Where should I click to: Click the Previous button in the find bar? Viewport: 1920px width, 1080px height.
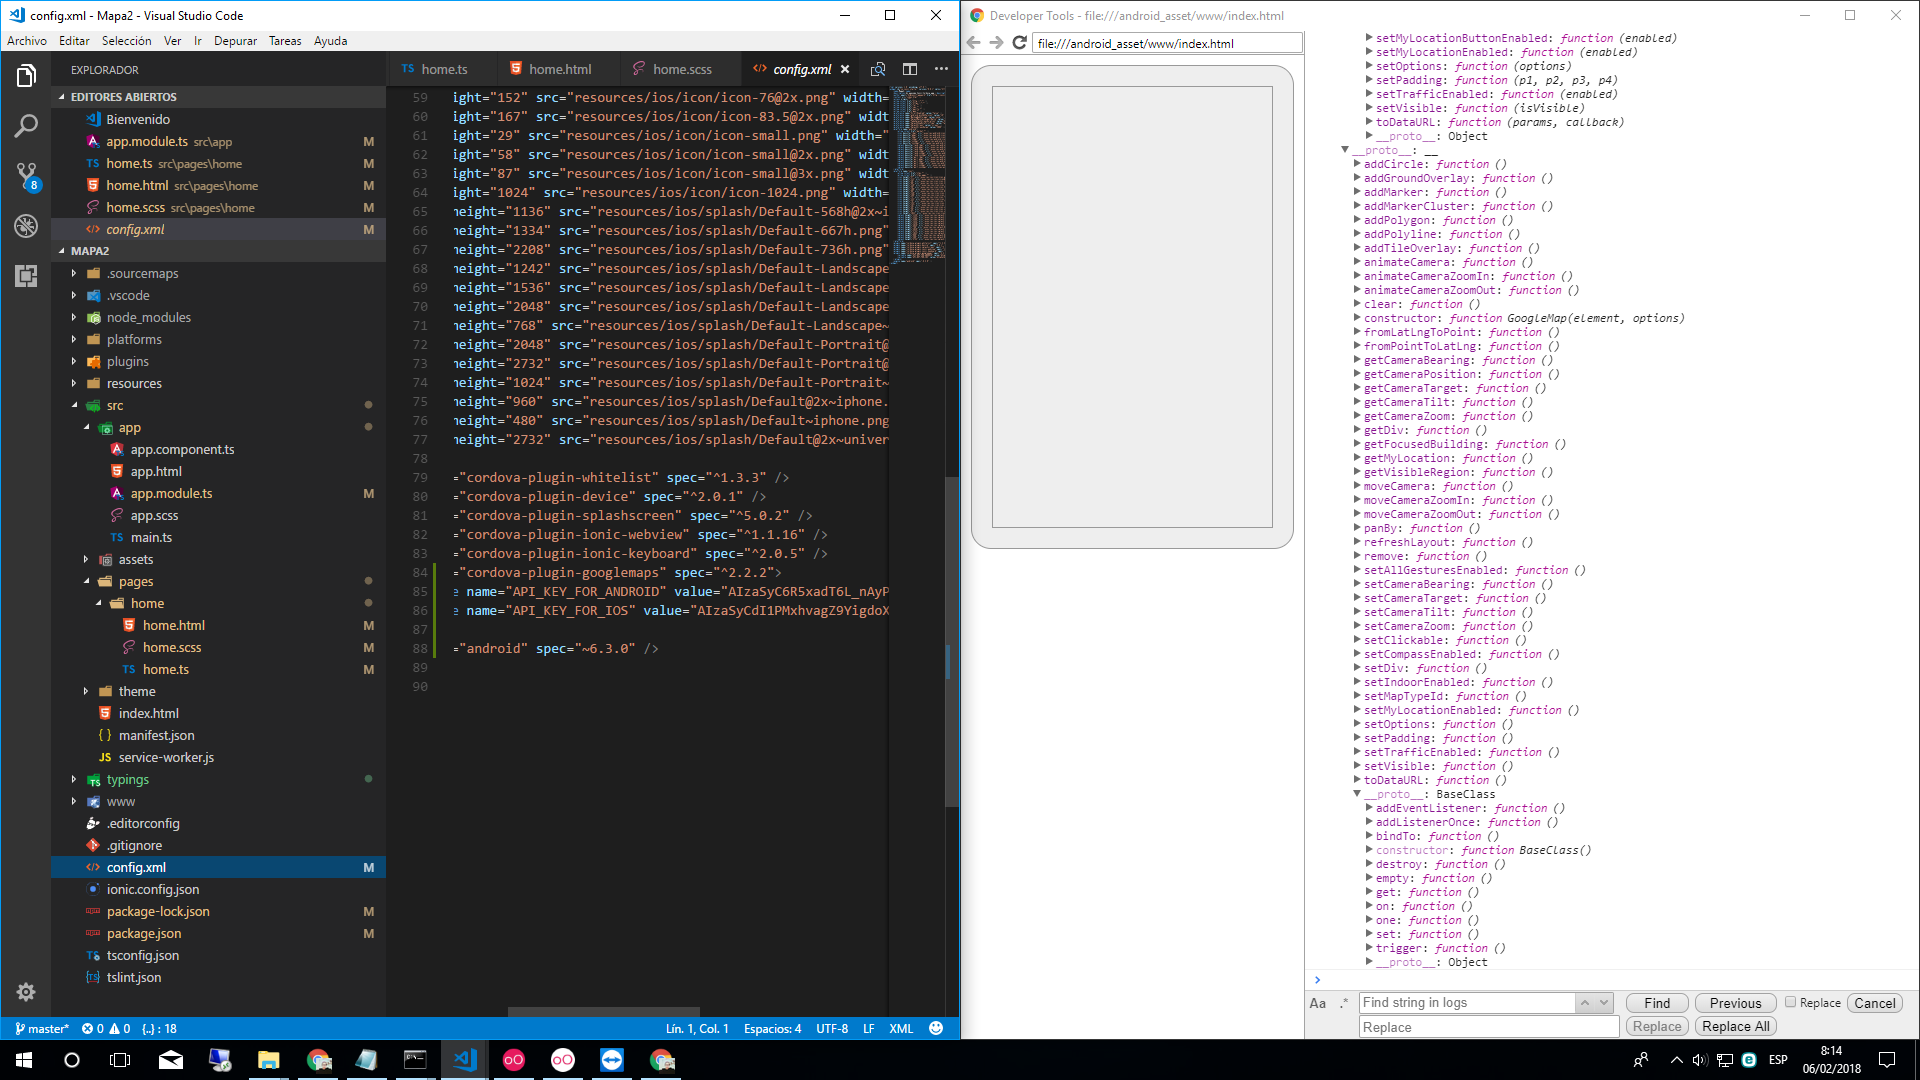tap(1734, 1002)
